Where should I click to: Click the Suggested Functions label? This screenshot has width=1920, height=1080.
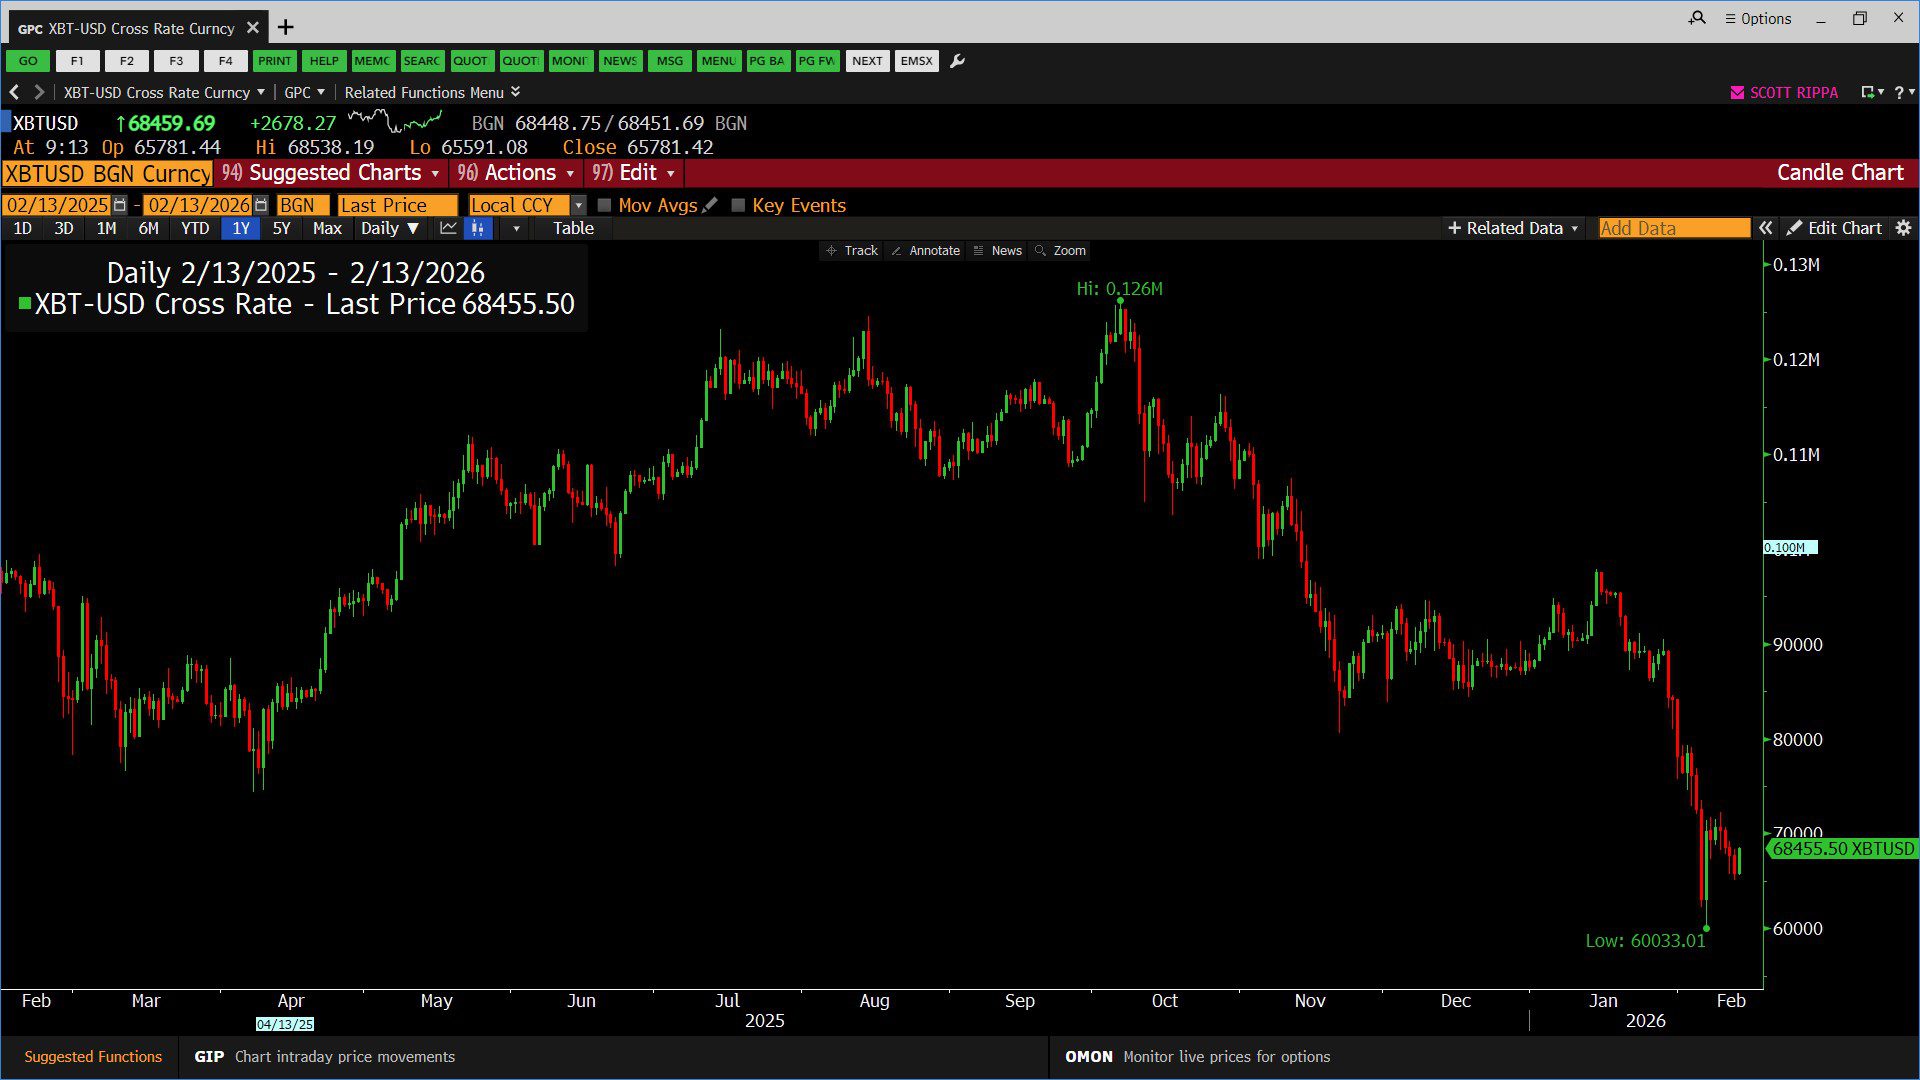click(93, 1057)
